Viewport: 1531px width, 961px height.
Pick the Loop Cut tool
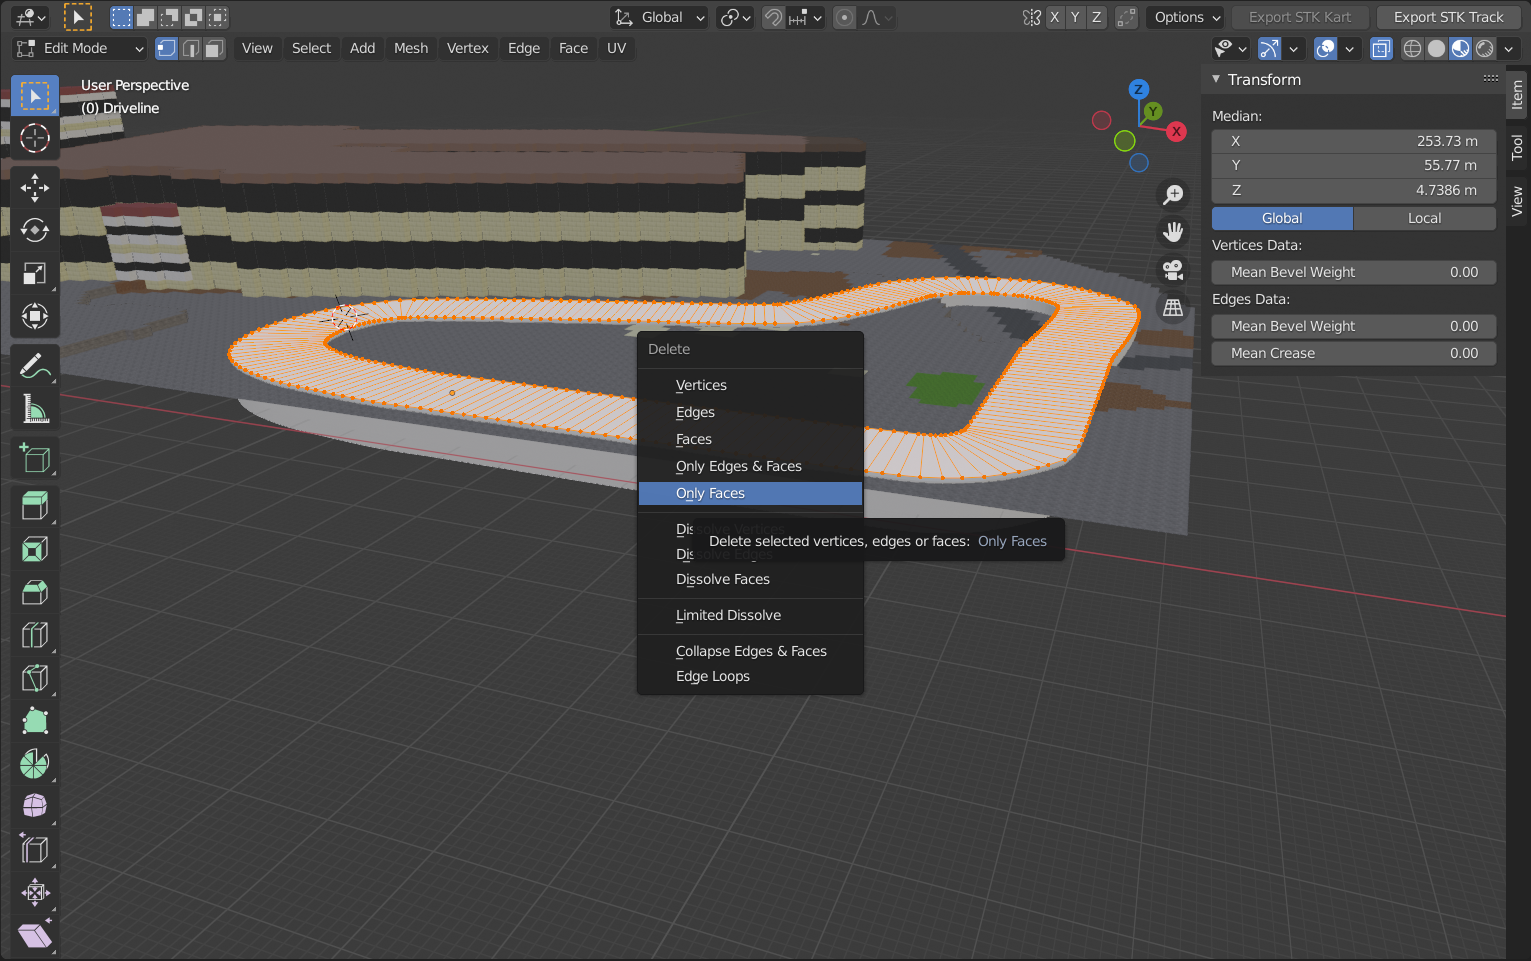point(35,635)
